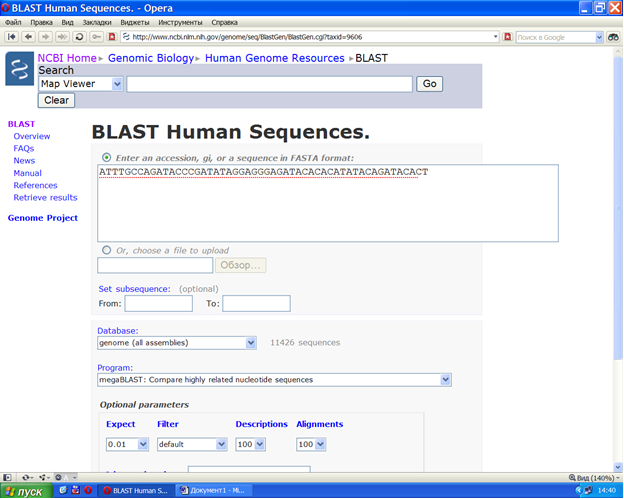Toggle the panel icon in Opera status bar
This screenshot has width=624, height=499.
(7, 477)
